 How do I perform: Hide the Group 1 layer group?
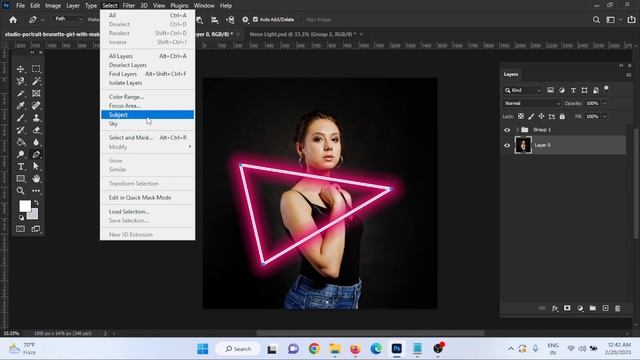[x=507, y=130]
